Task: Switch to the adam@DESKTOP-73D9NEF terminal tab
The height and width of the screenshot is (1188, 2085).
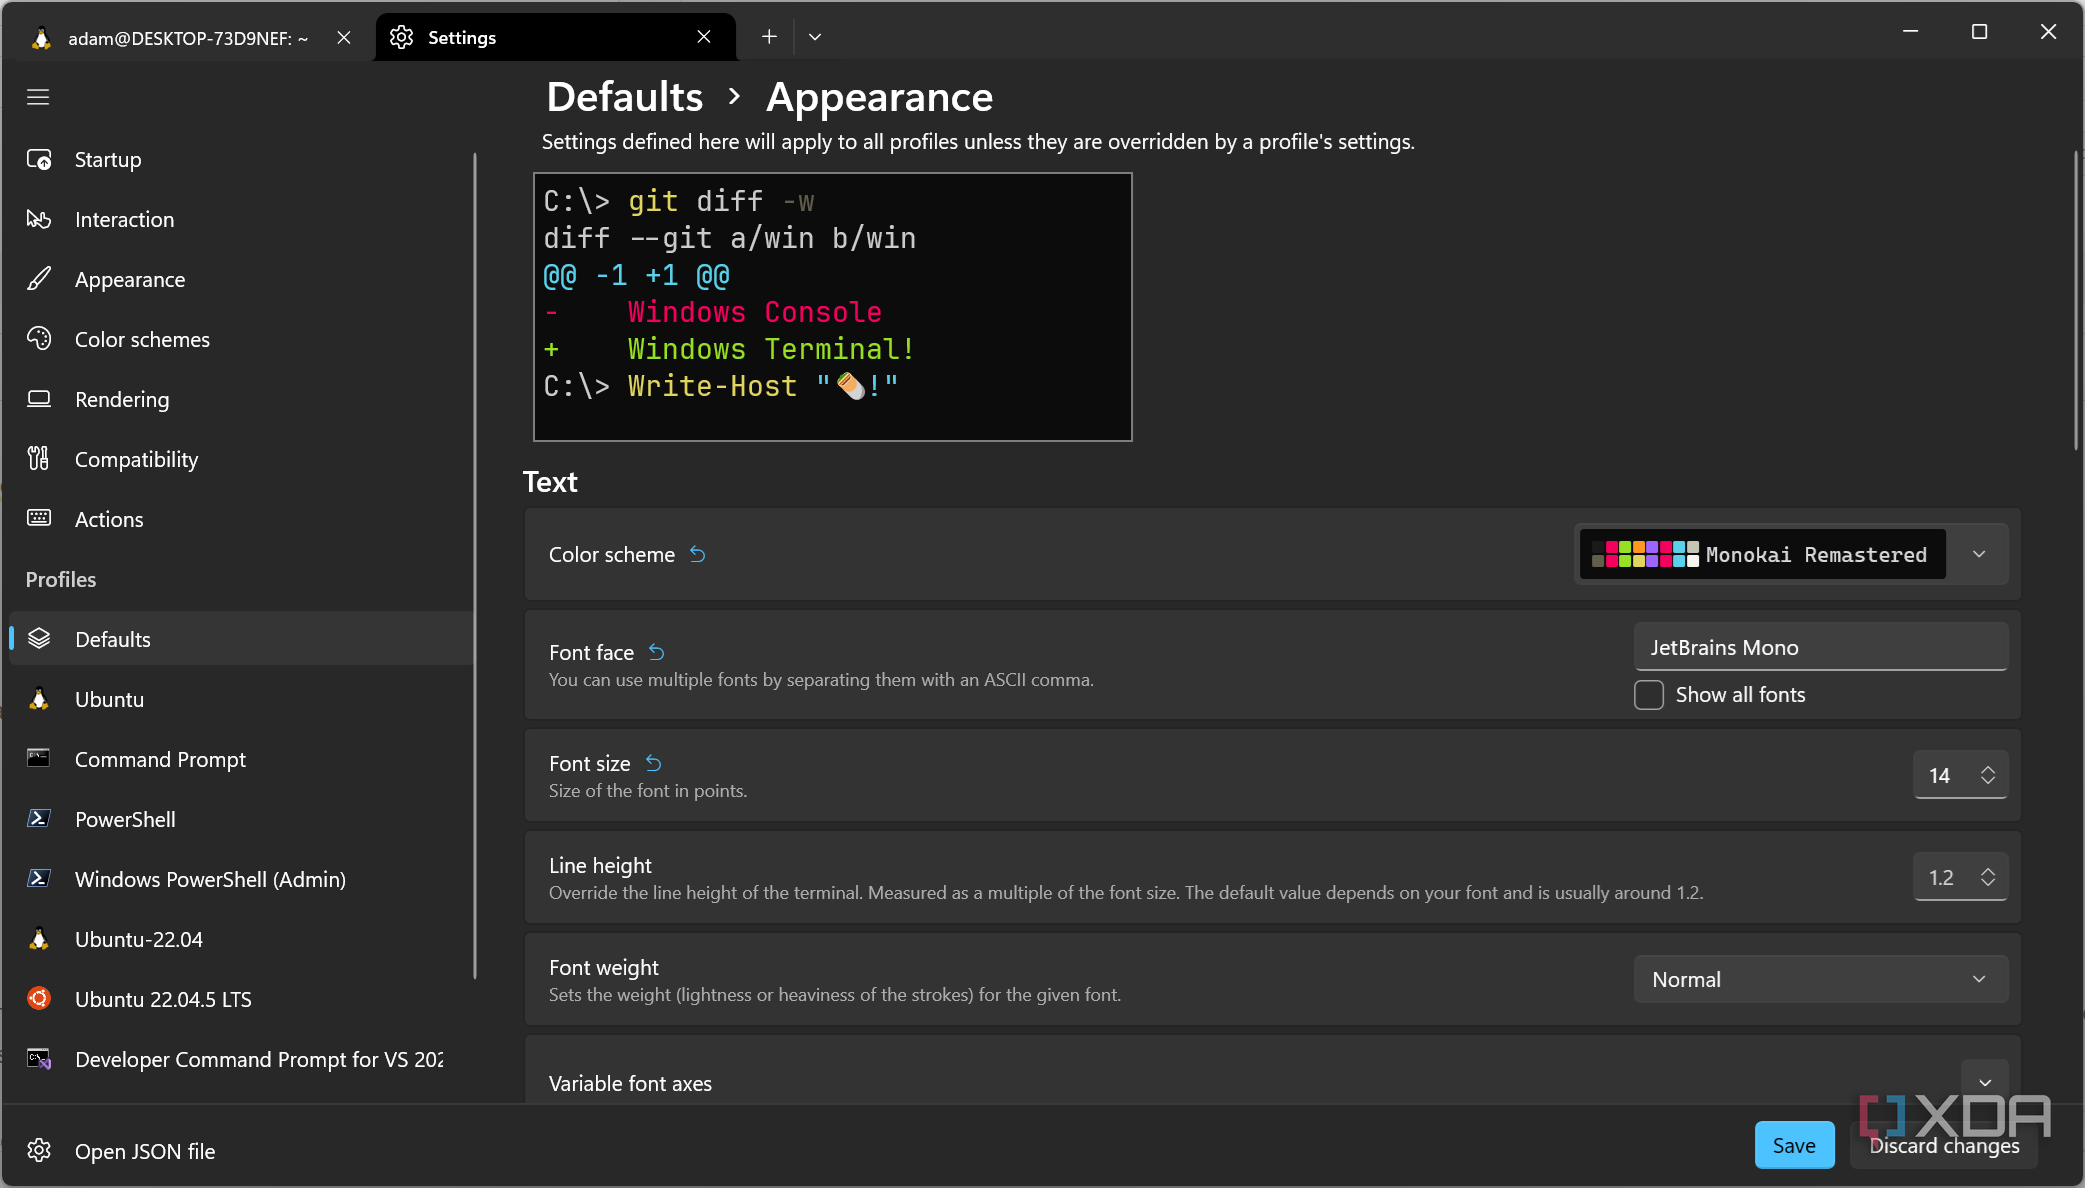Action: 190,38
